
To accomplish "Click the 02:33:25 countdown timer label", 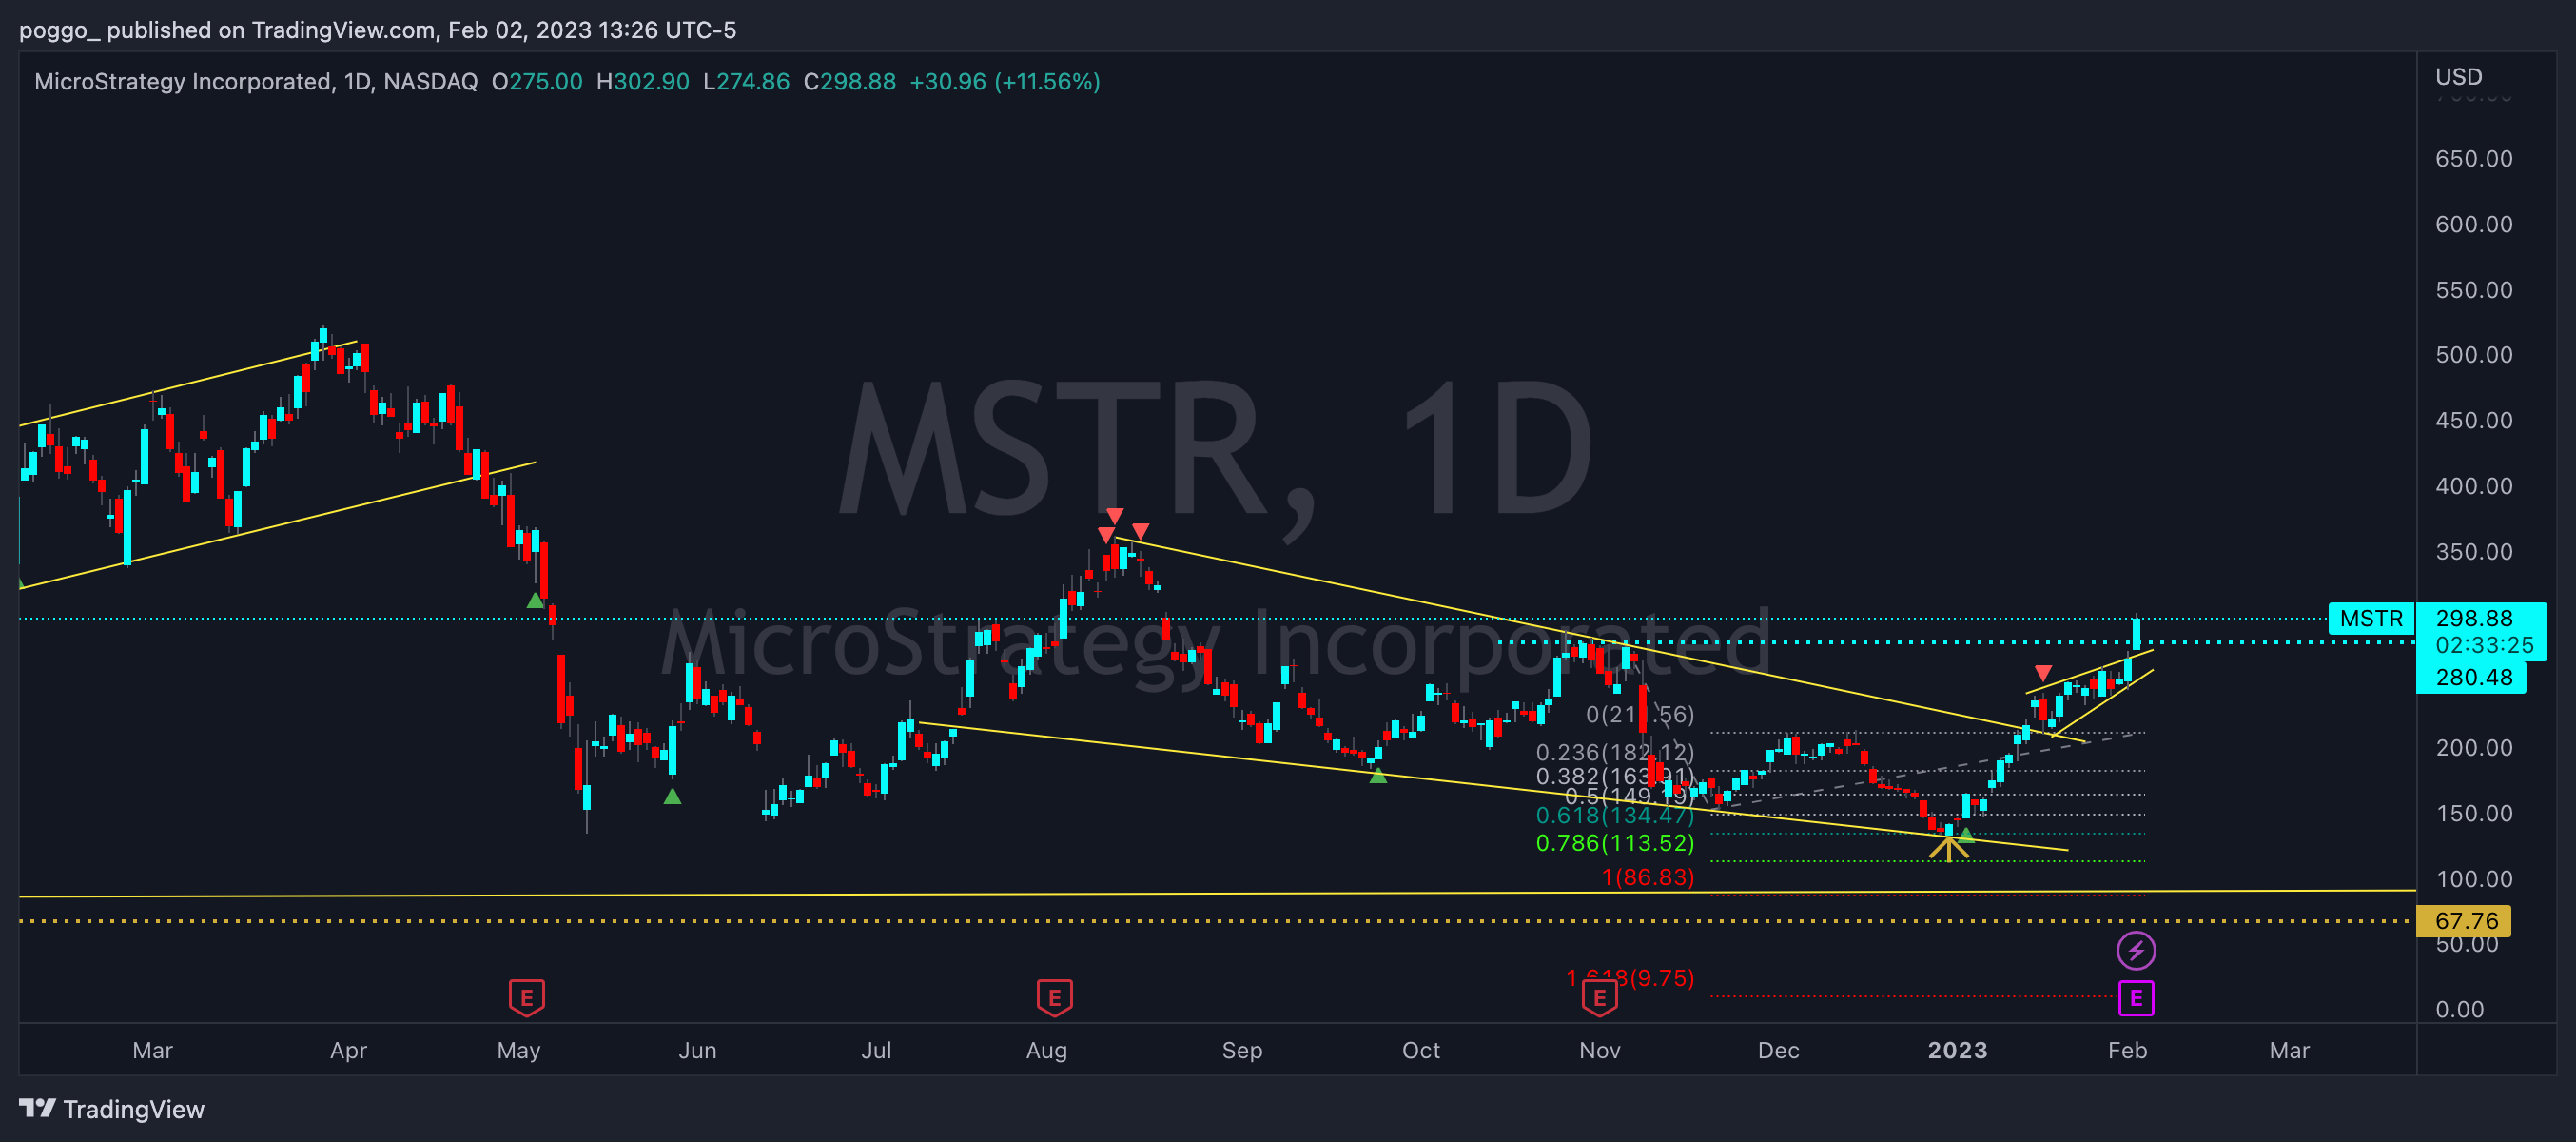I will [x=2484, y=645].
